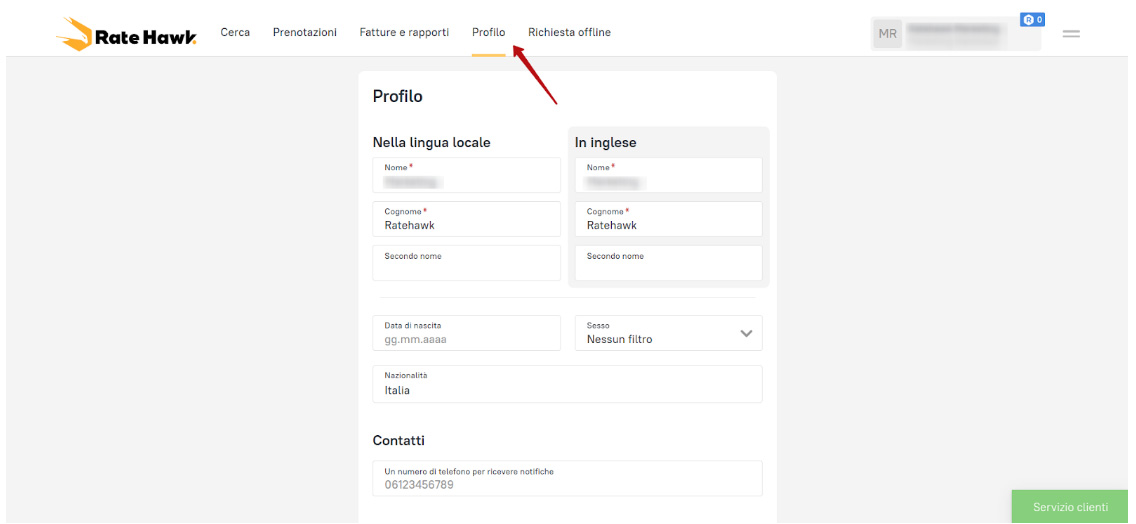Click the blue loyalty points badge
Image resolution: width=1136 pixels, height=524 pixels.
tap(1032, 19)
